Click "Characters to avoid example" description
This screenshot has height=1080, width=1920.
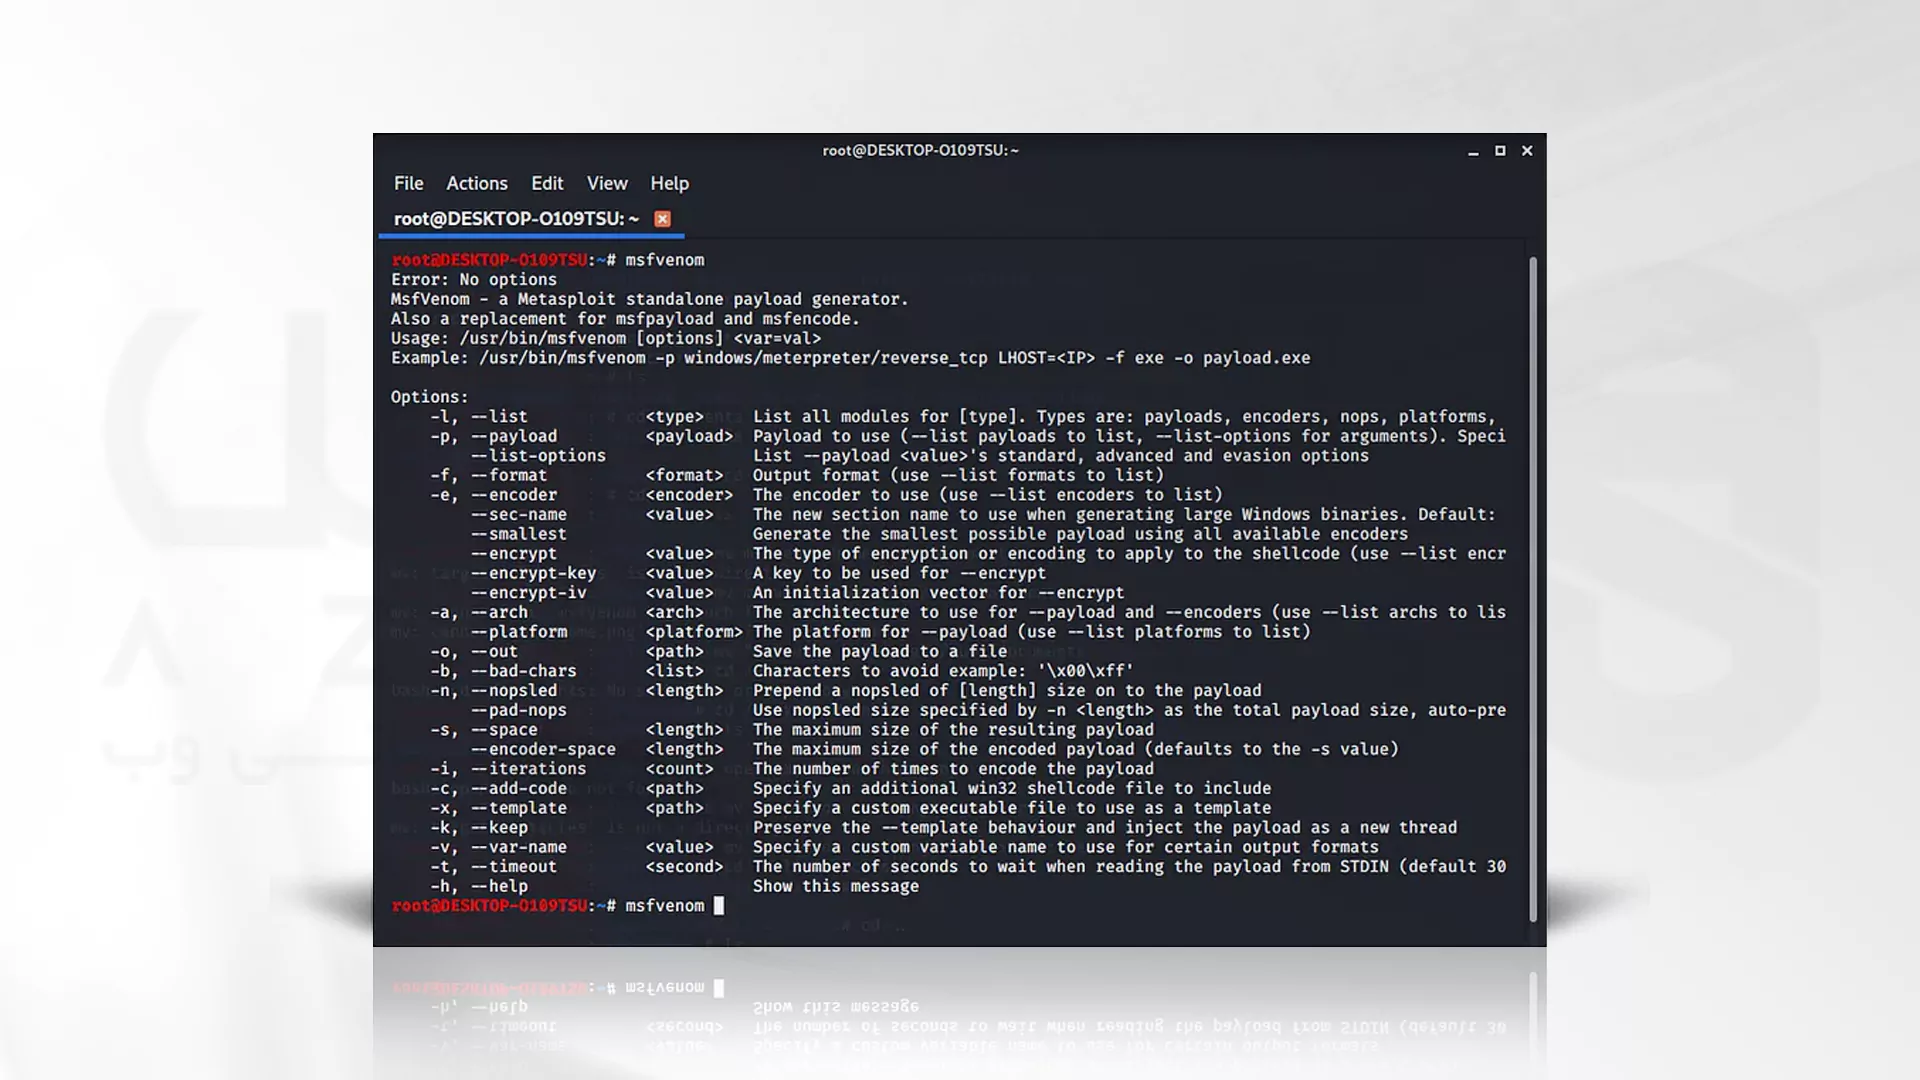tap(943, 671)
